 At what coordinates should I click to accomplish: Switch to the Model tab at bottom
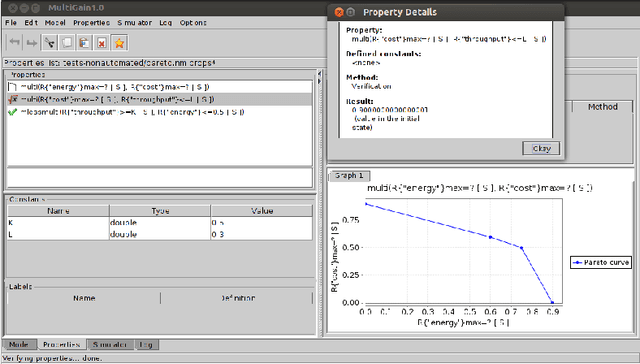click(19, 344)
